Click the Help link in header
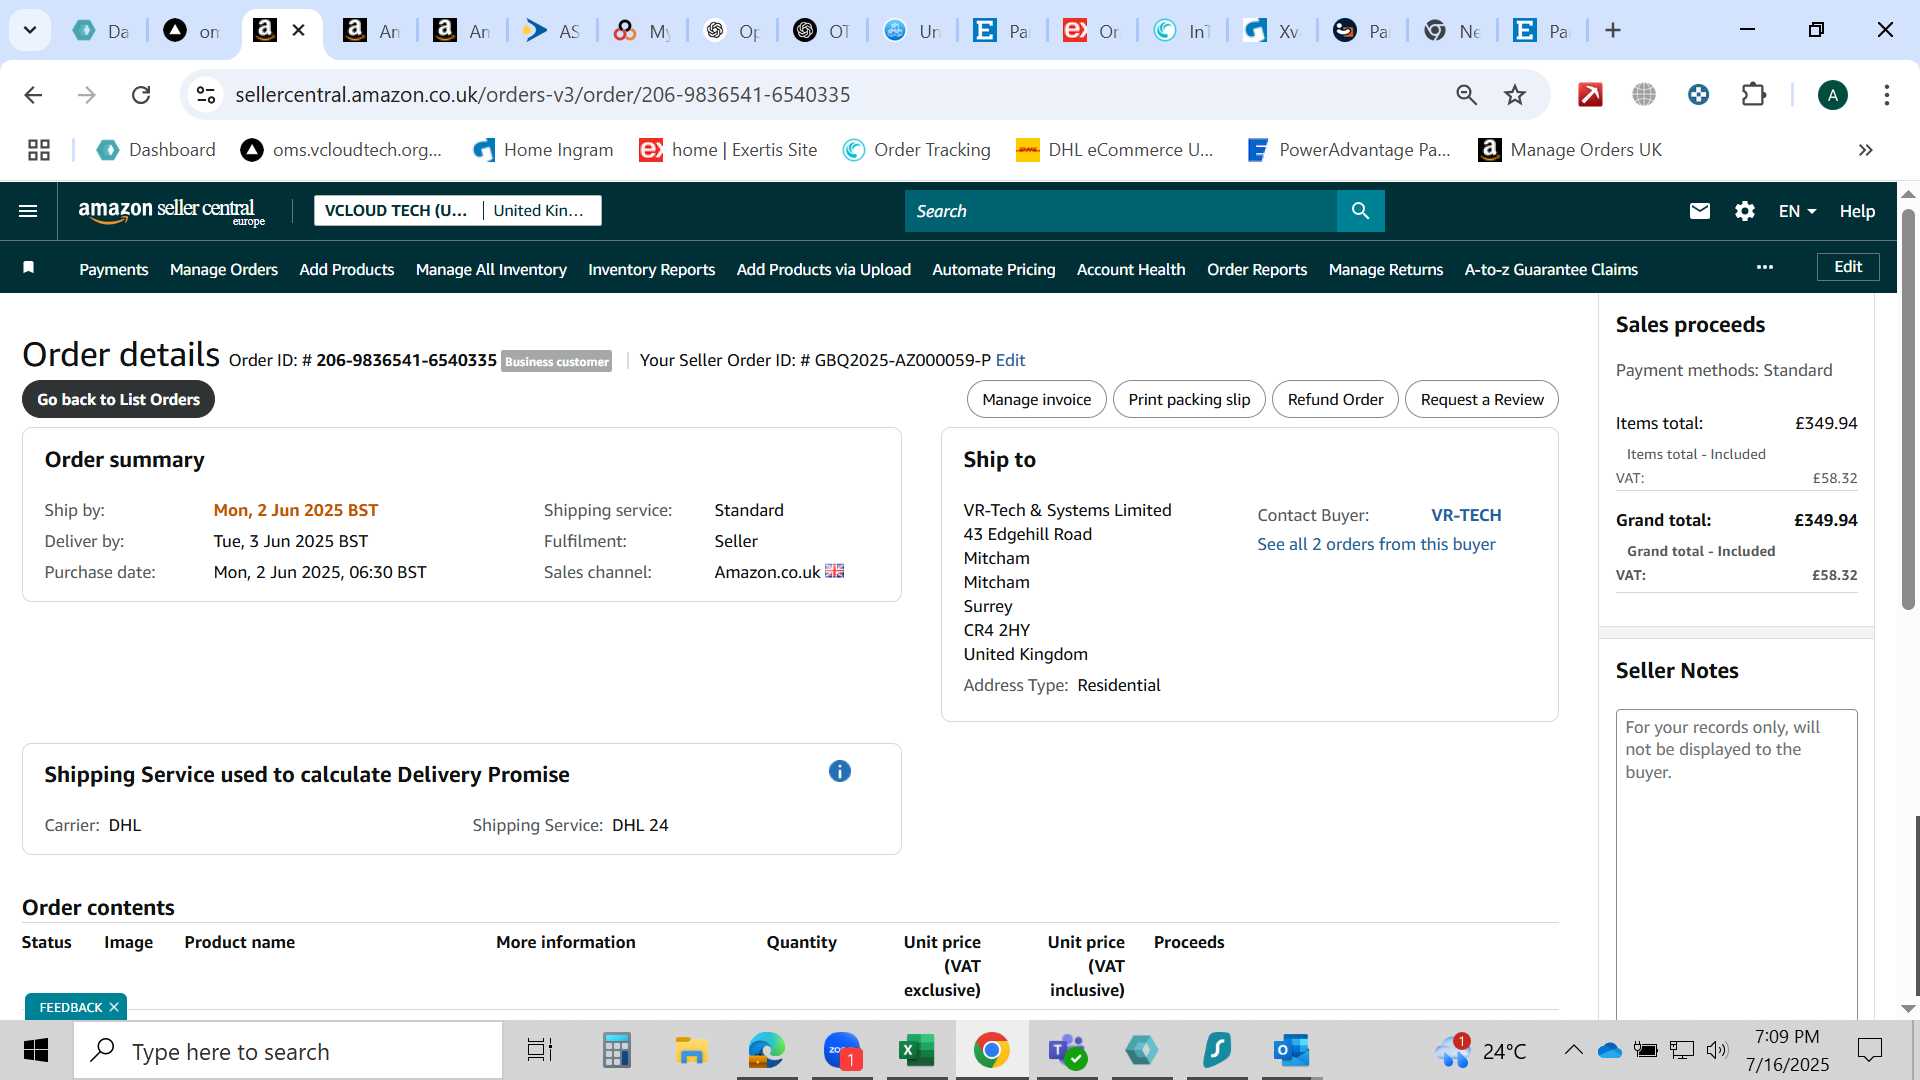Viewport: 1920px width, 1080px height. (x=1857, y=211)
